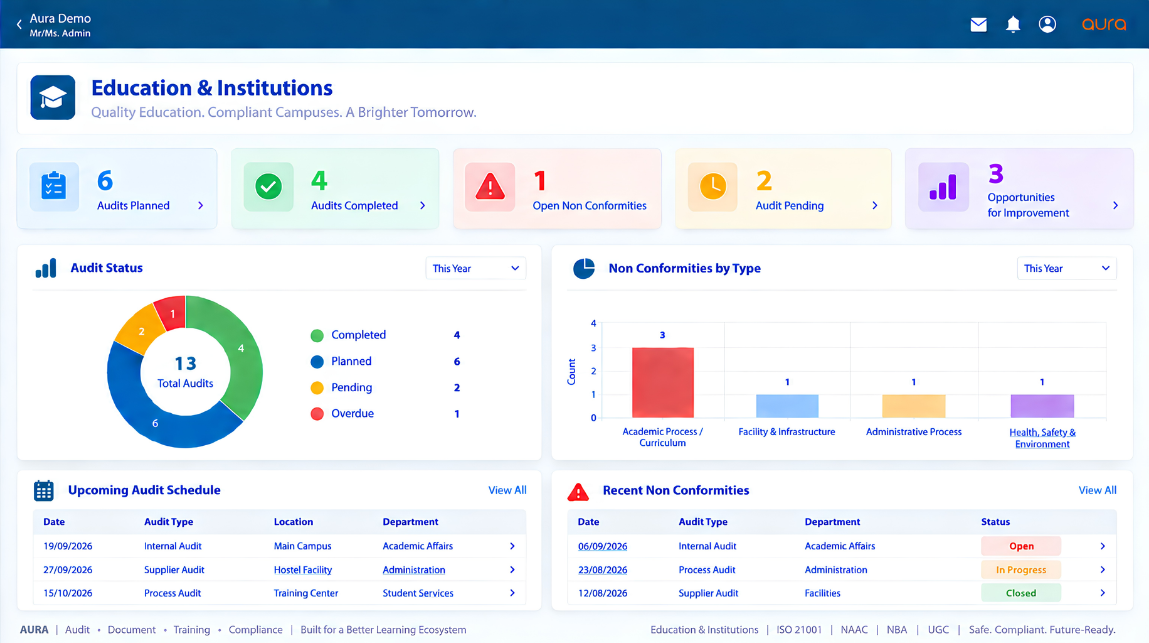View all recent non conformities

pyautogui.click(x=1097, y=490)
